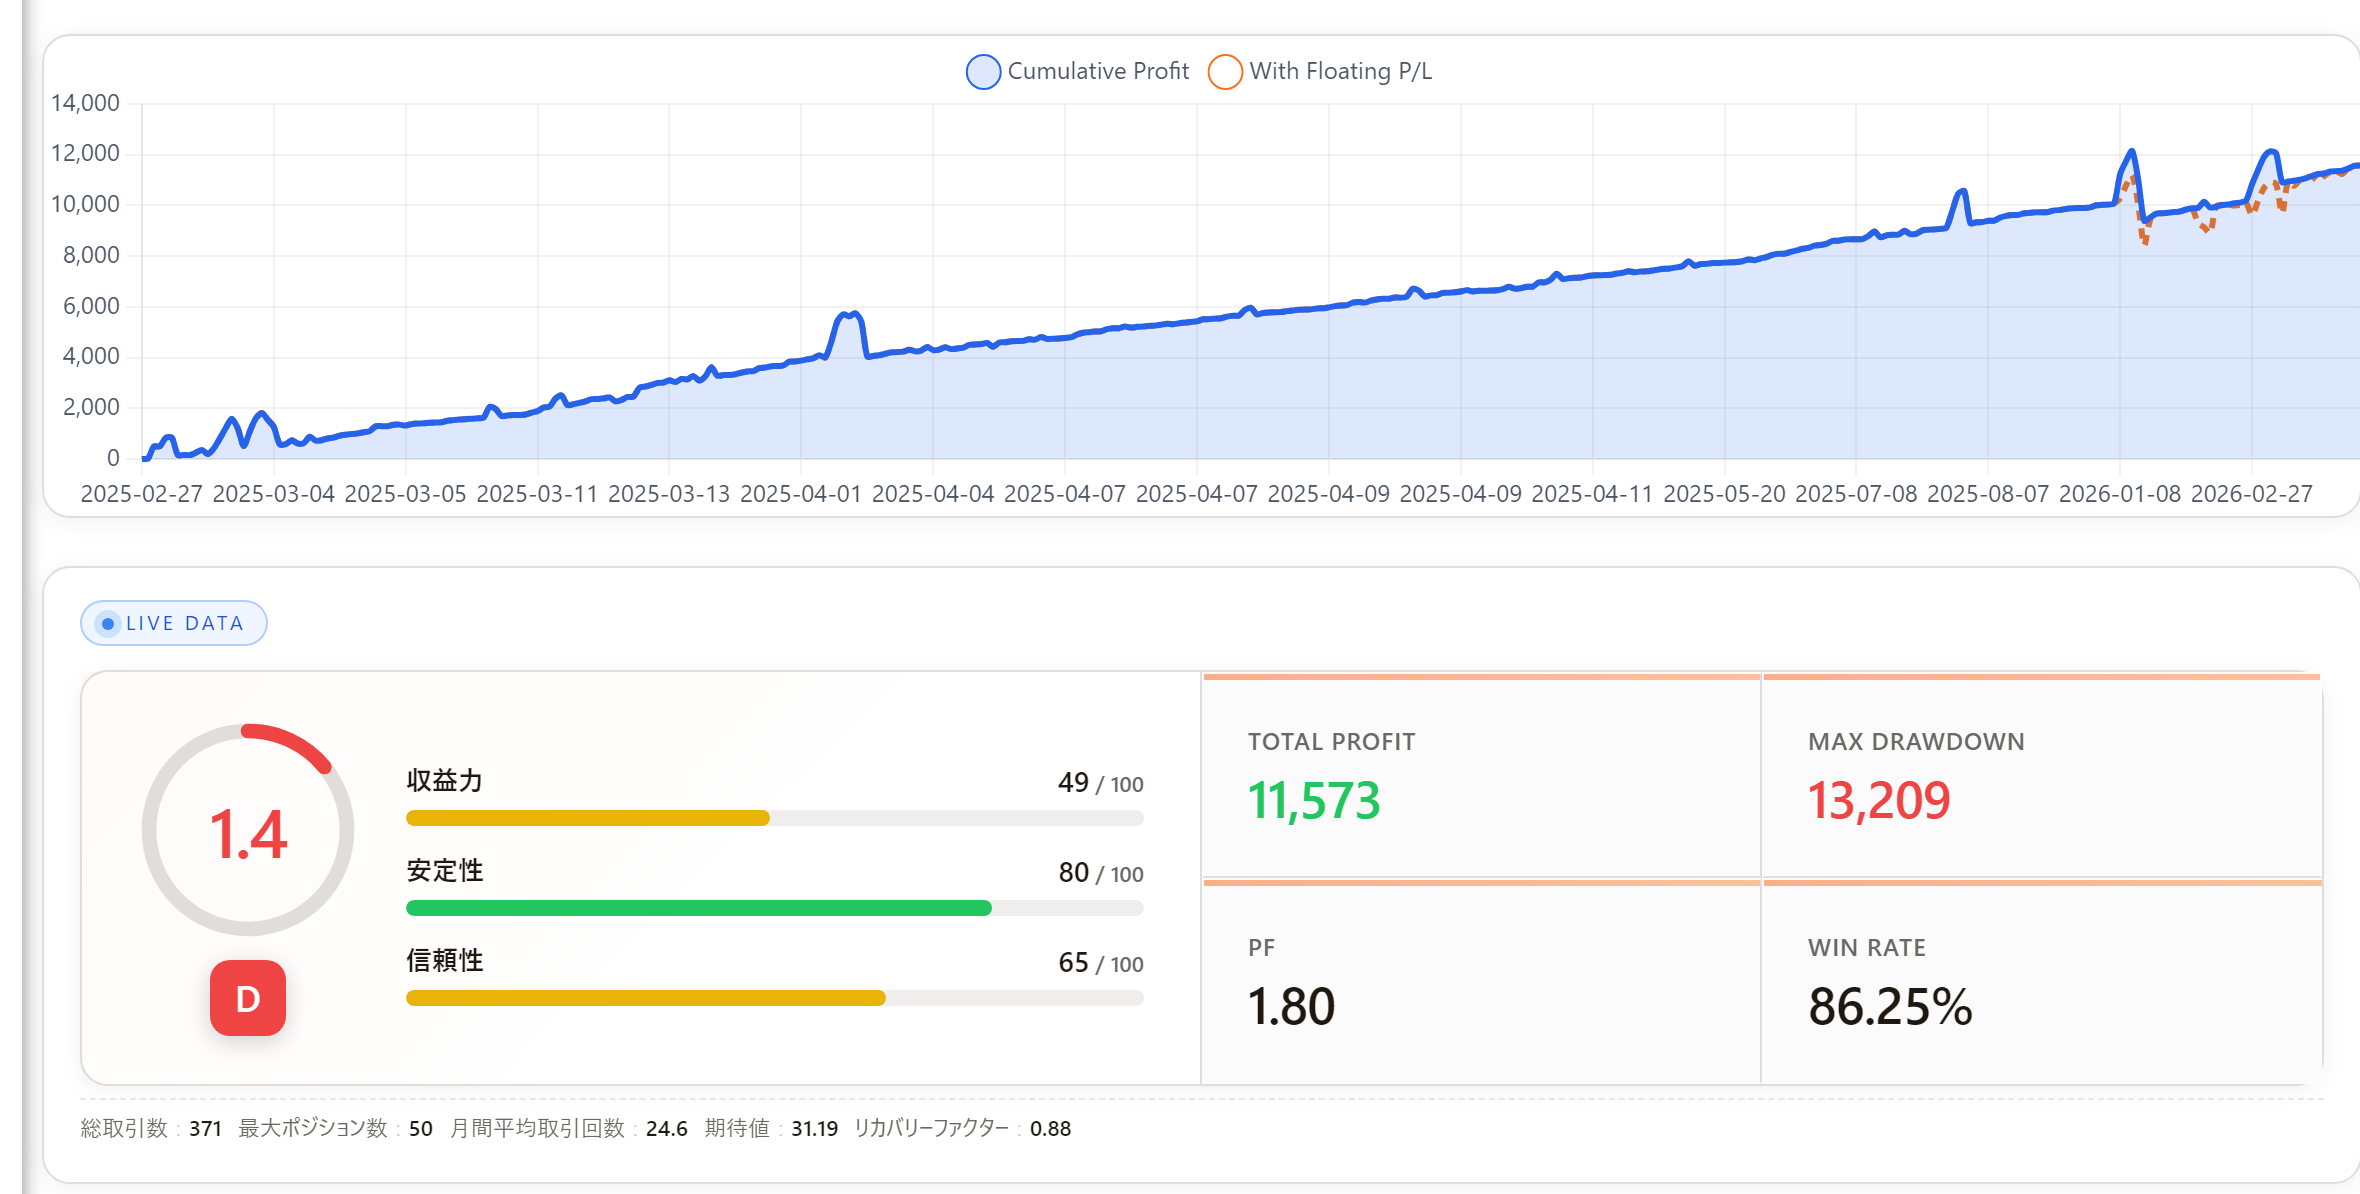Click the 2025-08-07 x-axis date label

1988,494
